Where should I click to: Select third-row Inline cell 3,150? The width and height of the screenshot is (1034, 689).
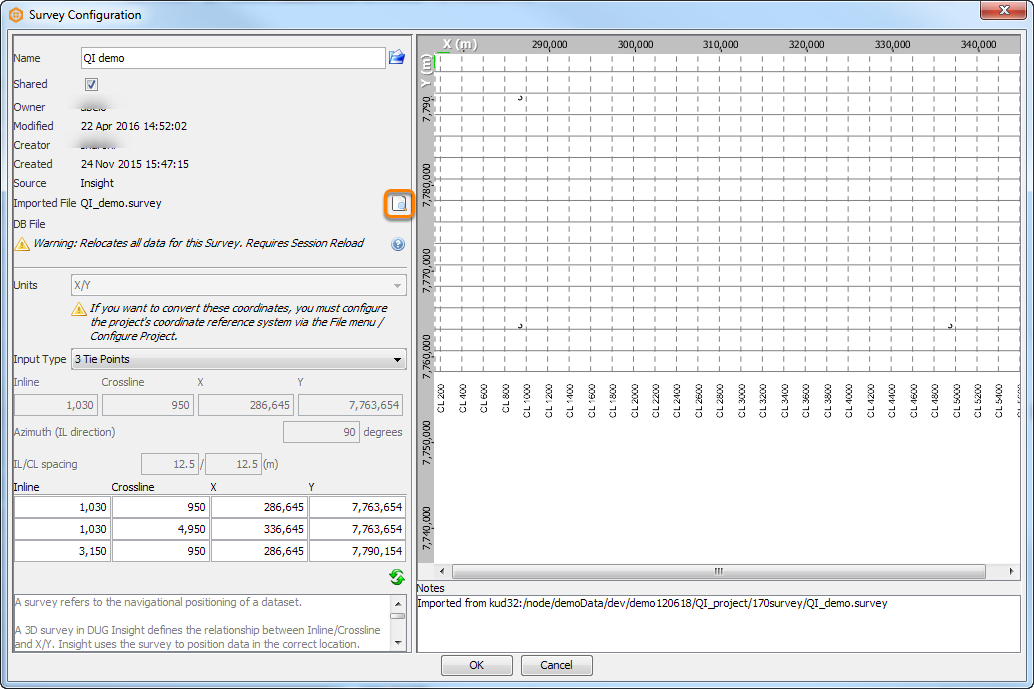(63, 551)
